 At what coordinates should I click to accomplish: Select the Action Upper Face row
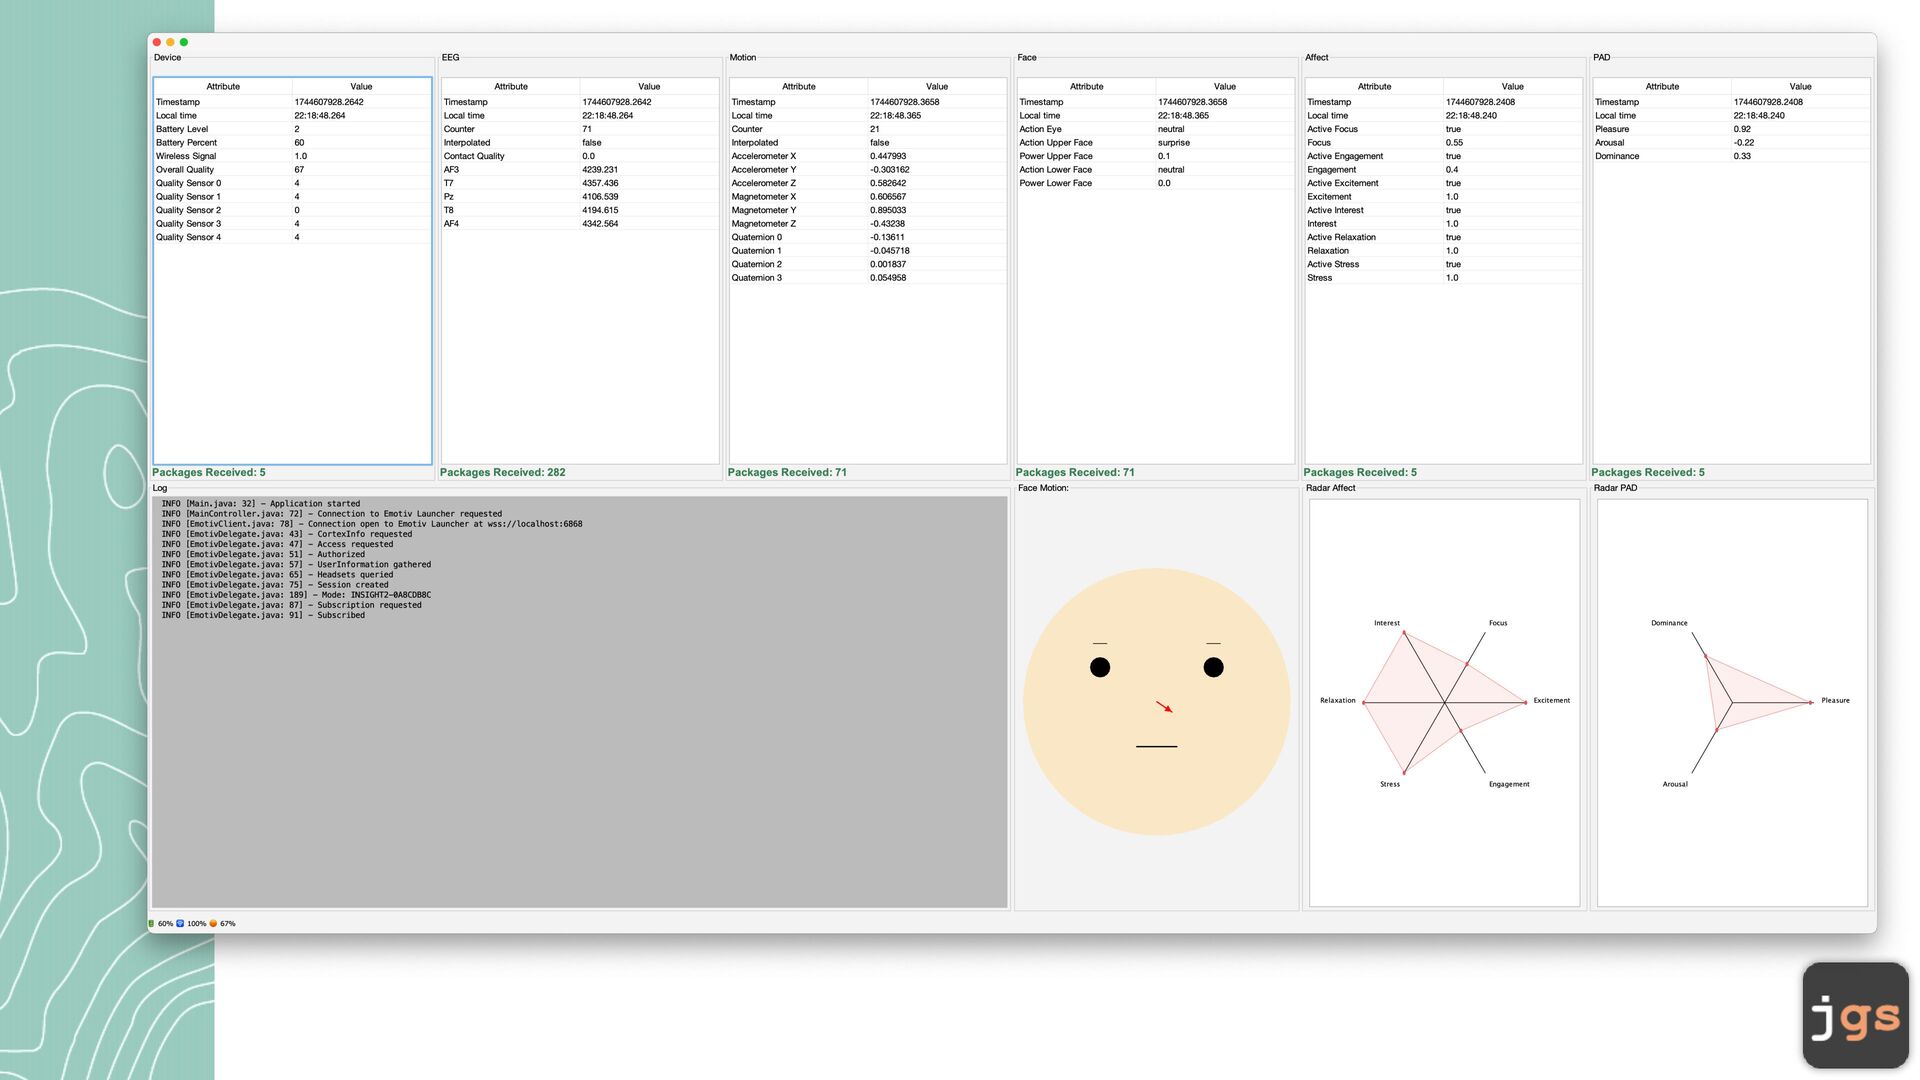pos(1154,142)
